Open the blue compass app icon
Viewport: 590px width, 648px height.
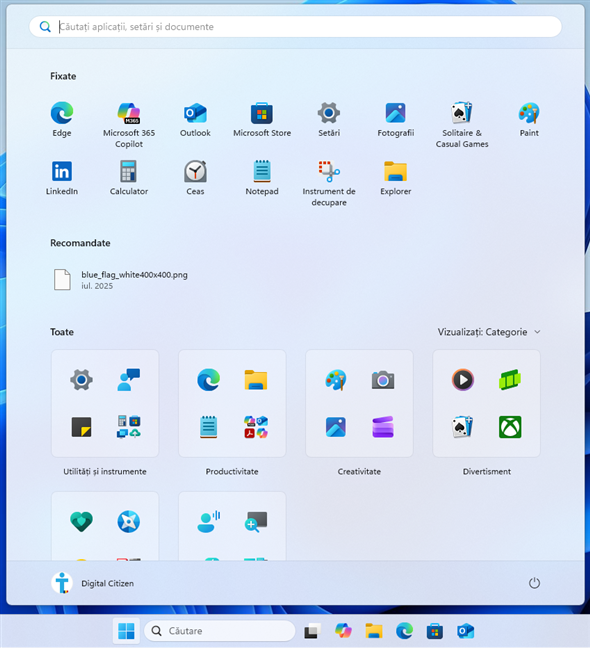coord(129,522)
